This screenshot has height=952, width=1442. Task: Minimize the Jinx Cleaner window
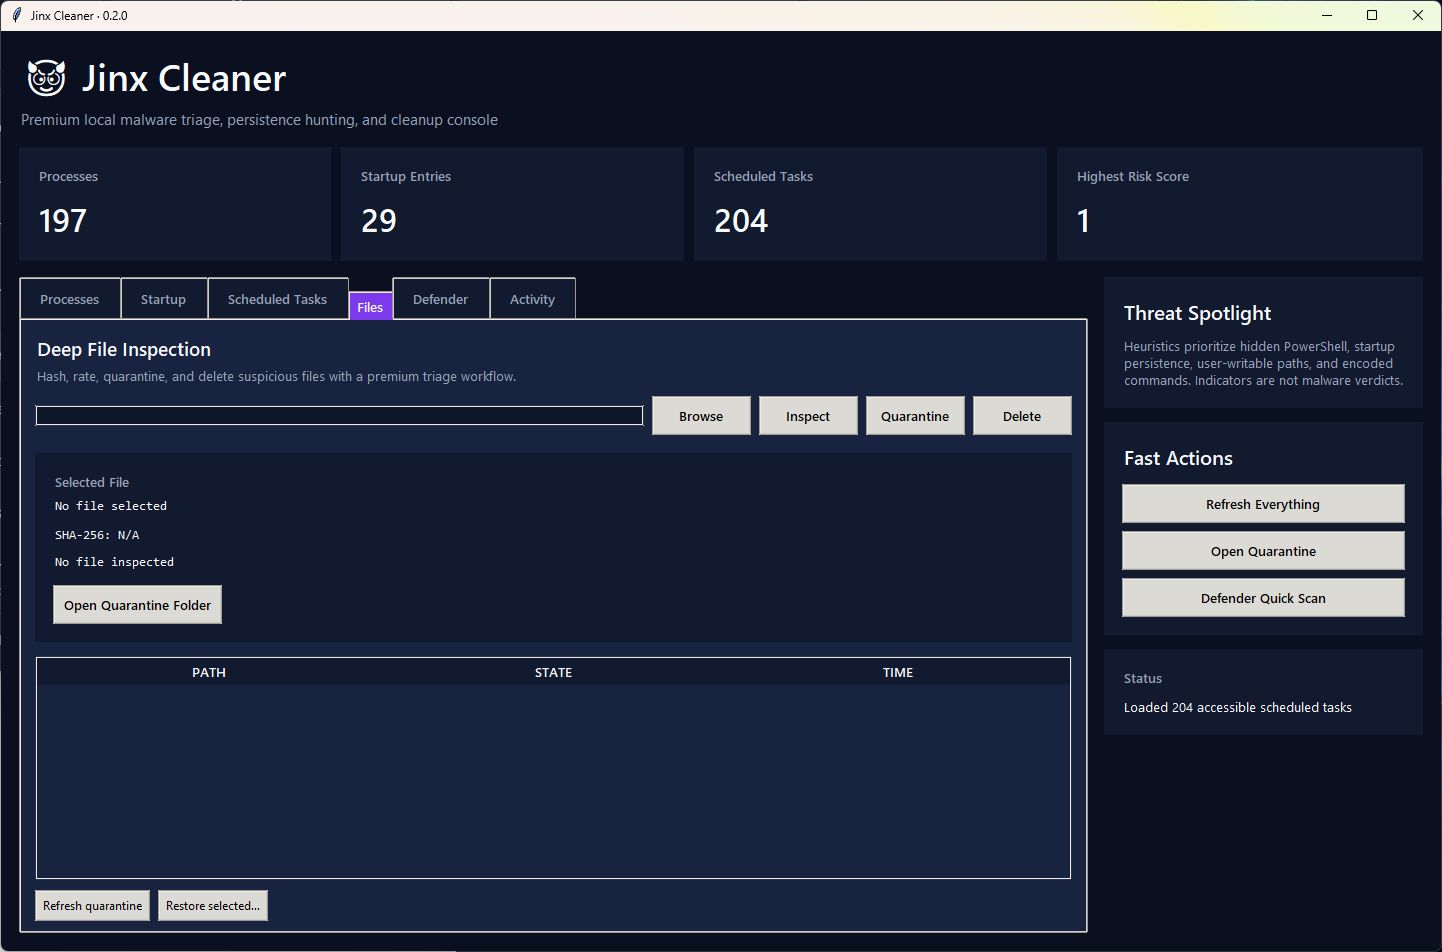coord(1327,15)
